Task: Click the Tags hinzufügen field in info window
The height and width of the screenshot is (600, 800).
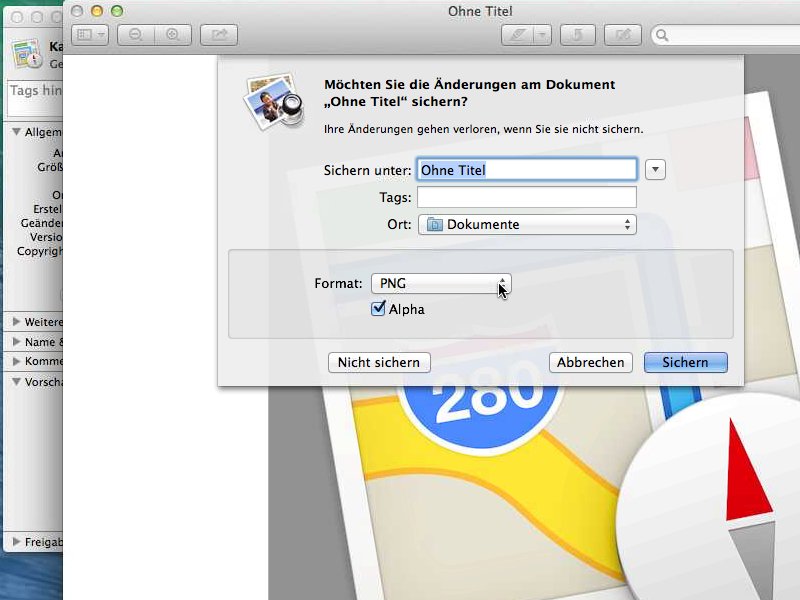Action: [x=35, y=99]
